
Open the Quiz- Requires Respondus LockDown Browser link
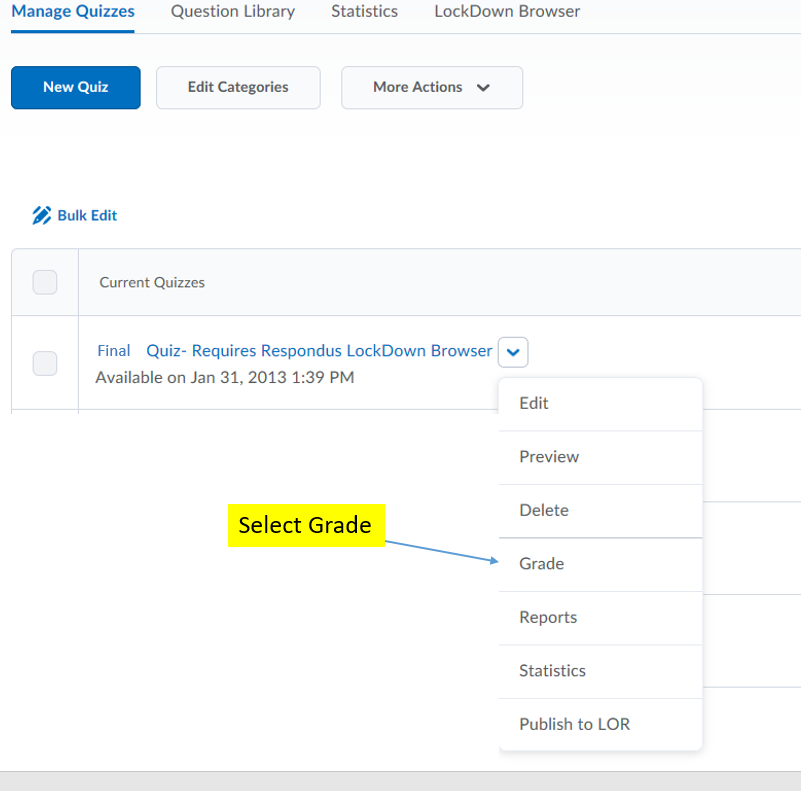(x=319, y=351)
